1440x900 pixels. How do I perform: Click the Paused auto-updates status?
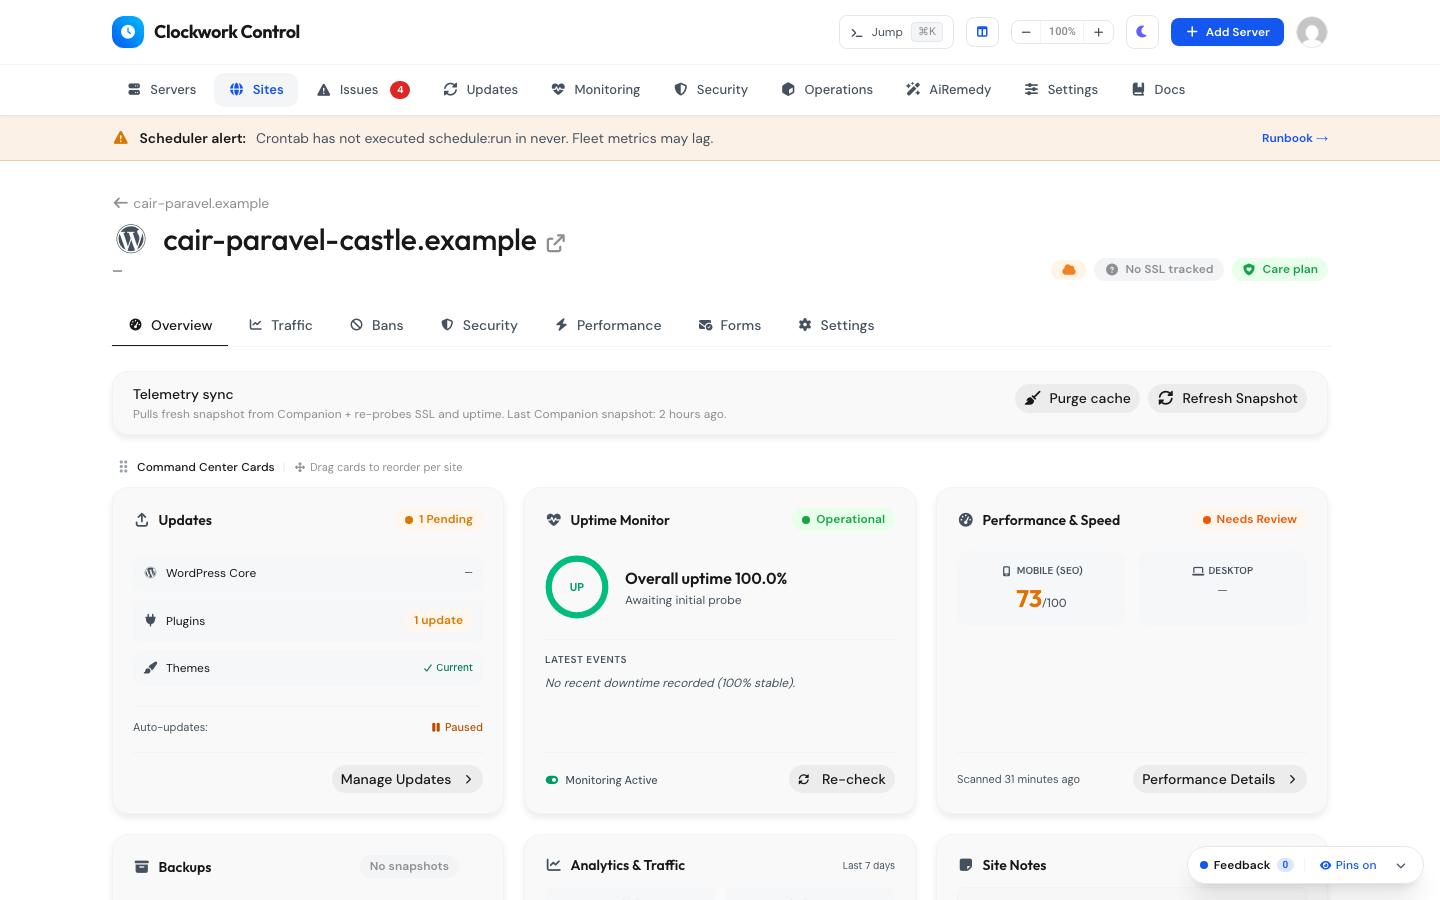click(x=457, y=728)
